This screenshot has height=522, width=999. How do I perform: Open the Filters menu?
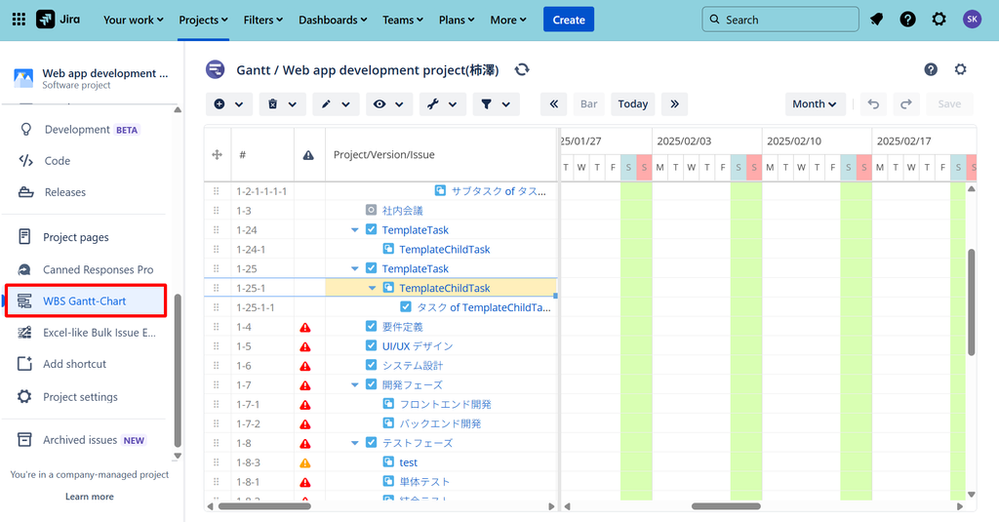point(263,20)
